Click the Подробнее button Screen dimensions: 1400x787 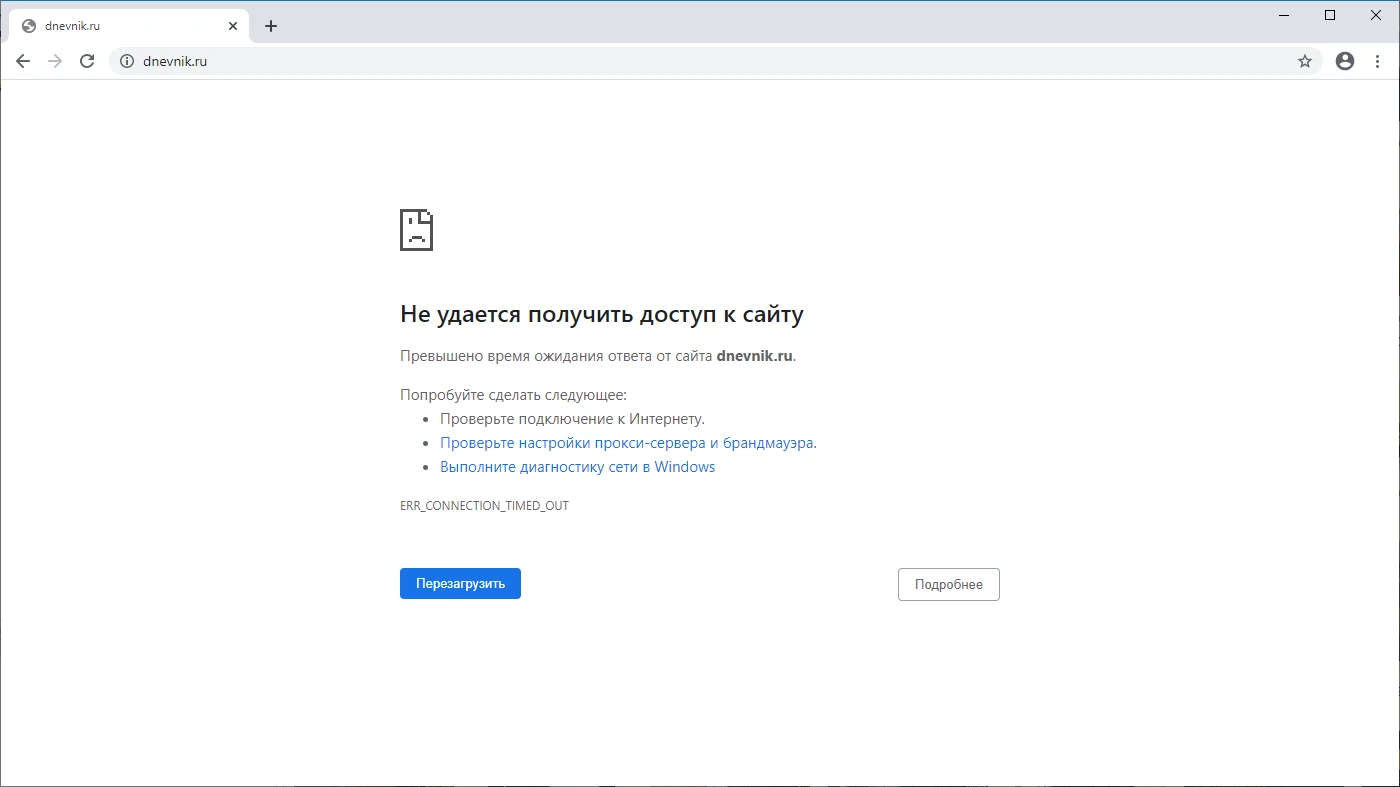(x=948, y=585)
